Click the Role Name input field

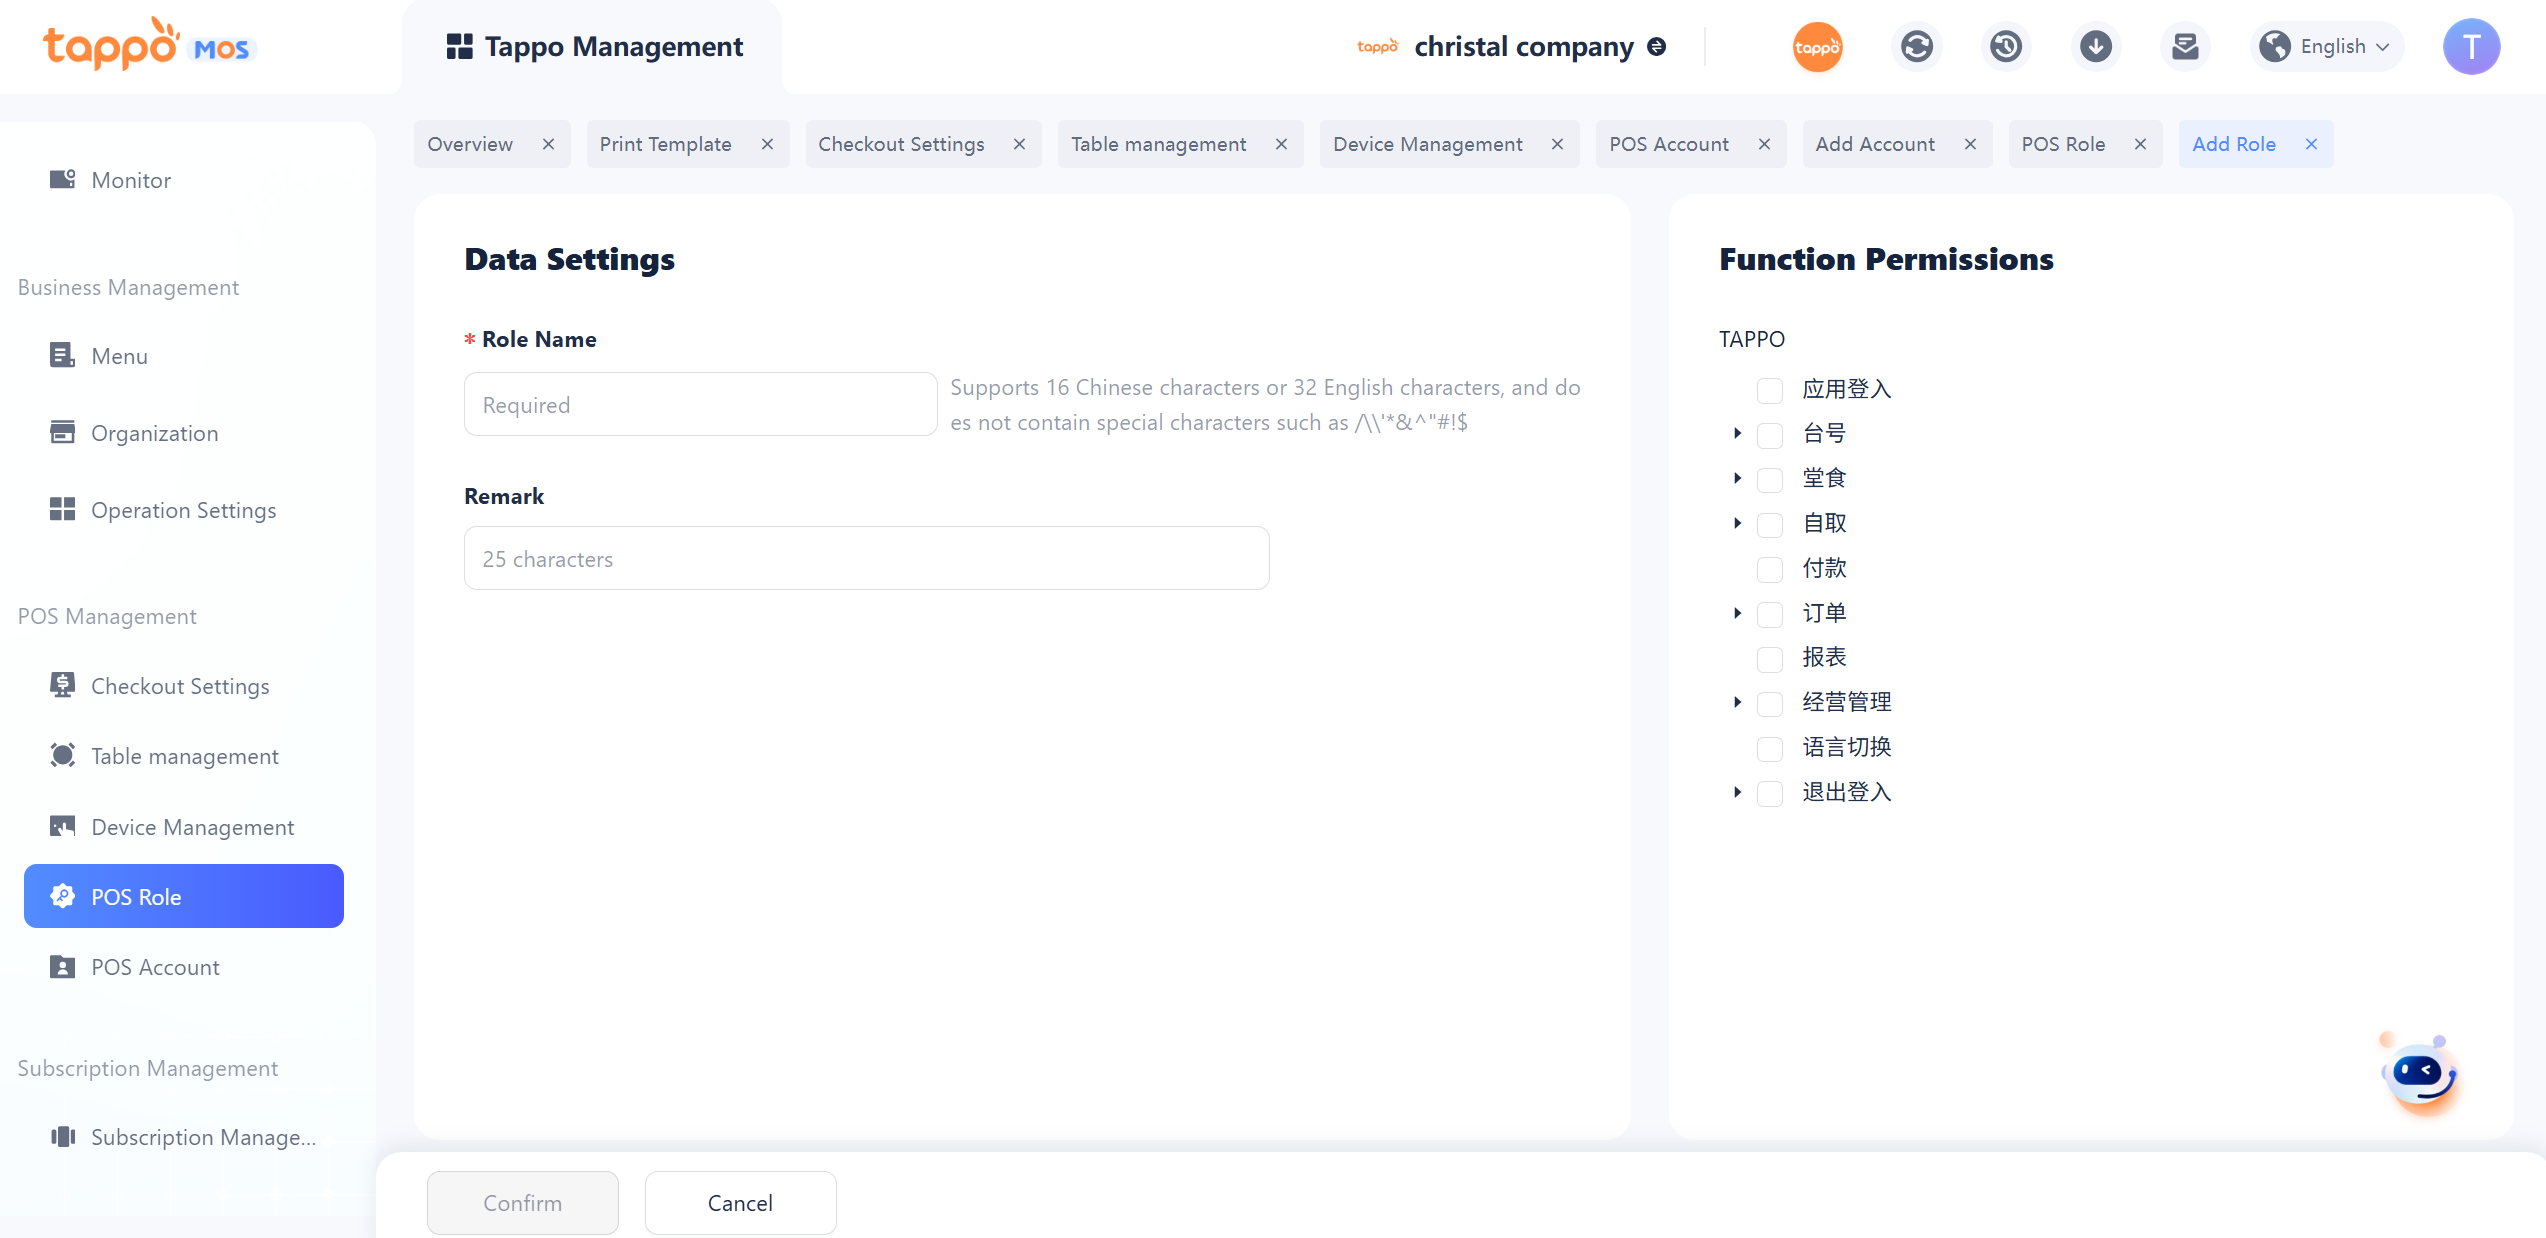[x=700, y=405]
